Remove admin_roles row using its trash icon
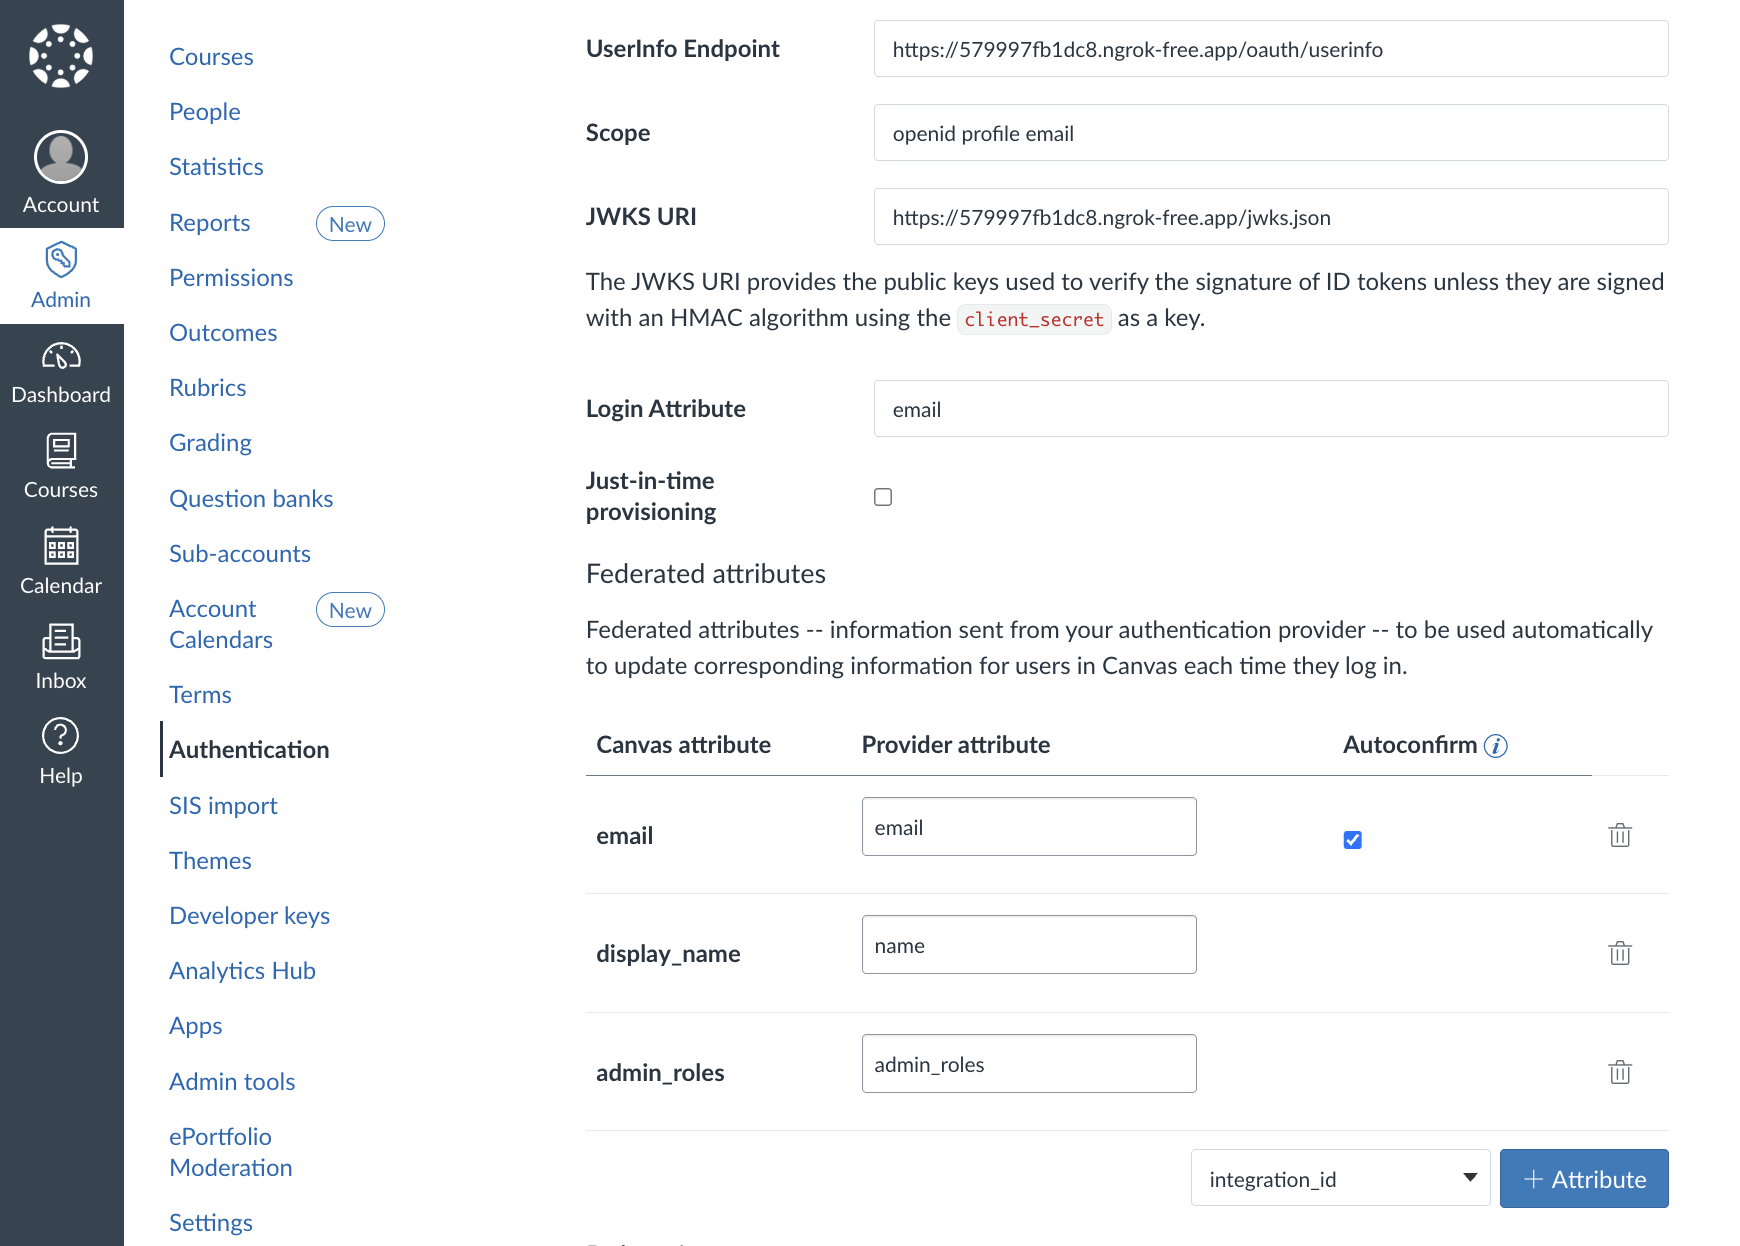The height and width of the screenshot is (1246, 1740). (1620, 1072)
